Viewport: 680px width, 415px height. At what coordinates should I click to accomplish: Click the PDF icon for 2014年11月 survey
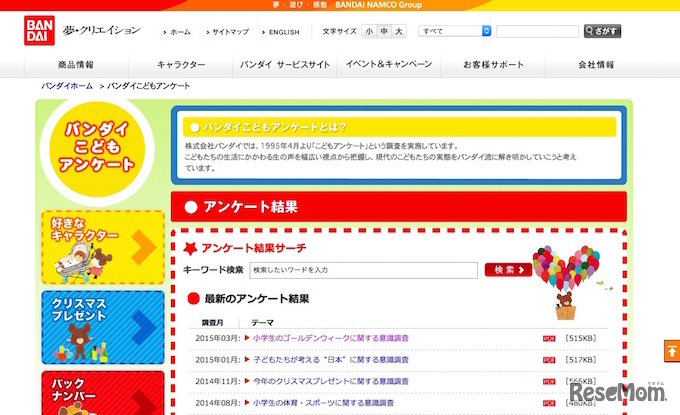(x=549, y=382)
